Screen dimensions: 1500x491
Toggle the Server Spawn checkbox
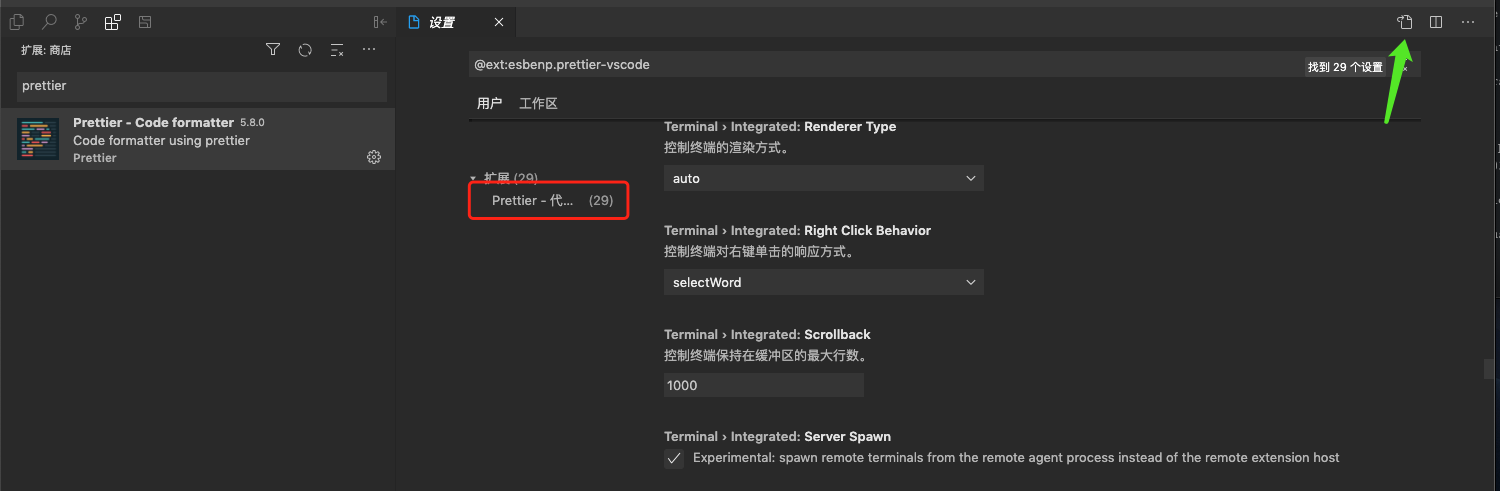point(674,459)
